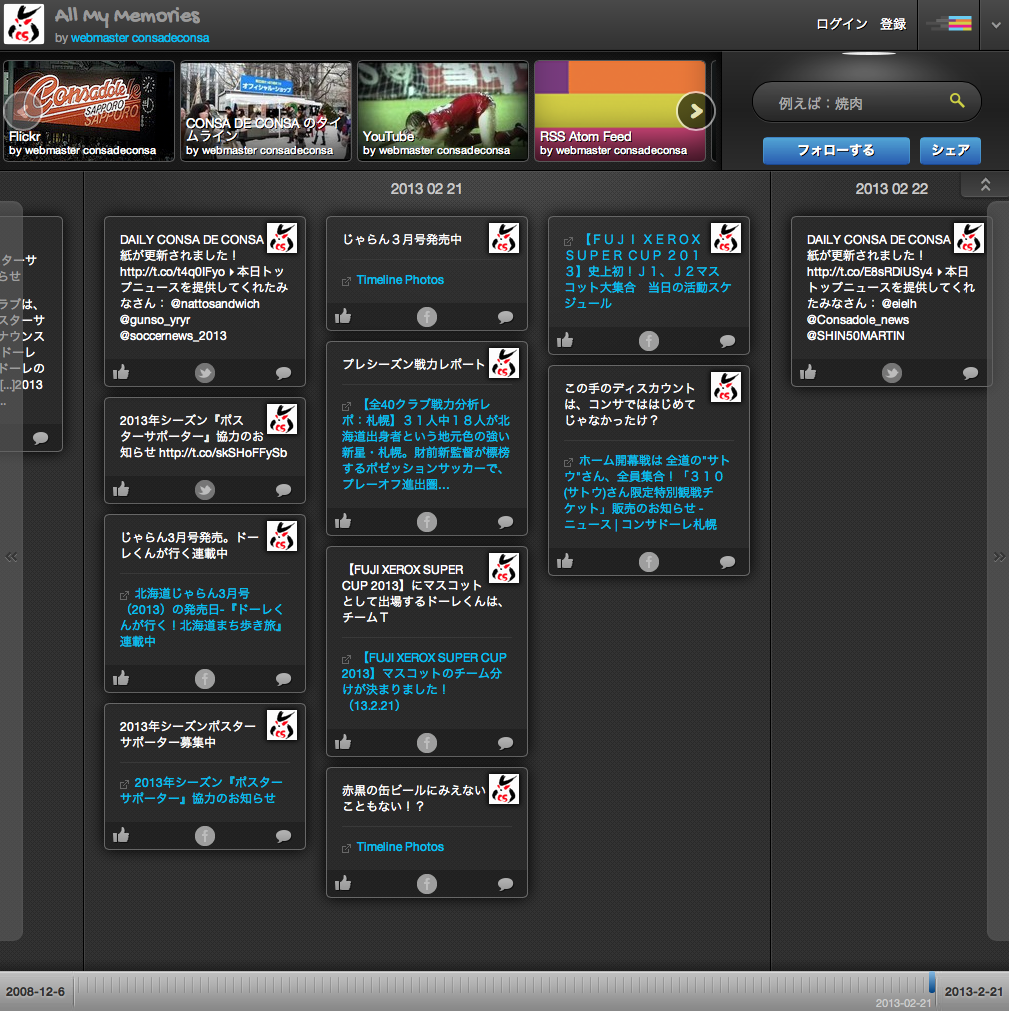This screenshot has height=1011, width=1009.
Task: Click Facebook icon on プレシーズン戦力レポート card
Action: click(427, 521)
